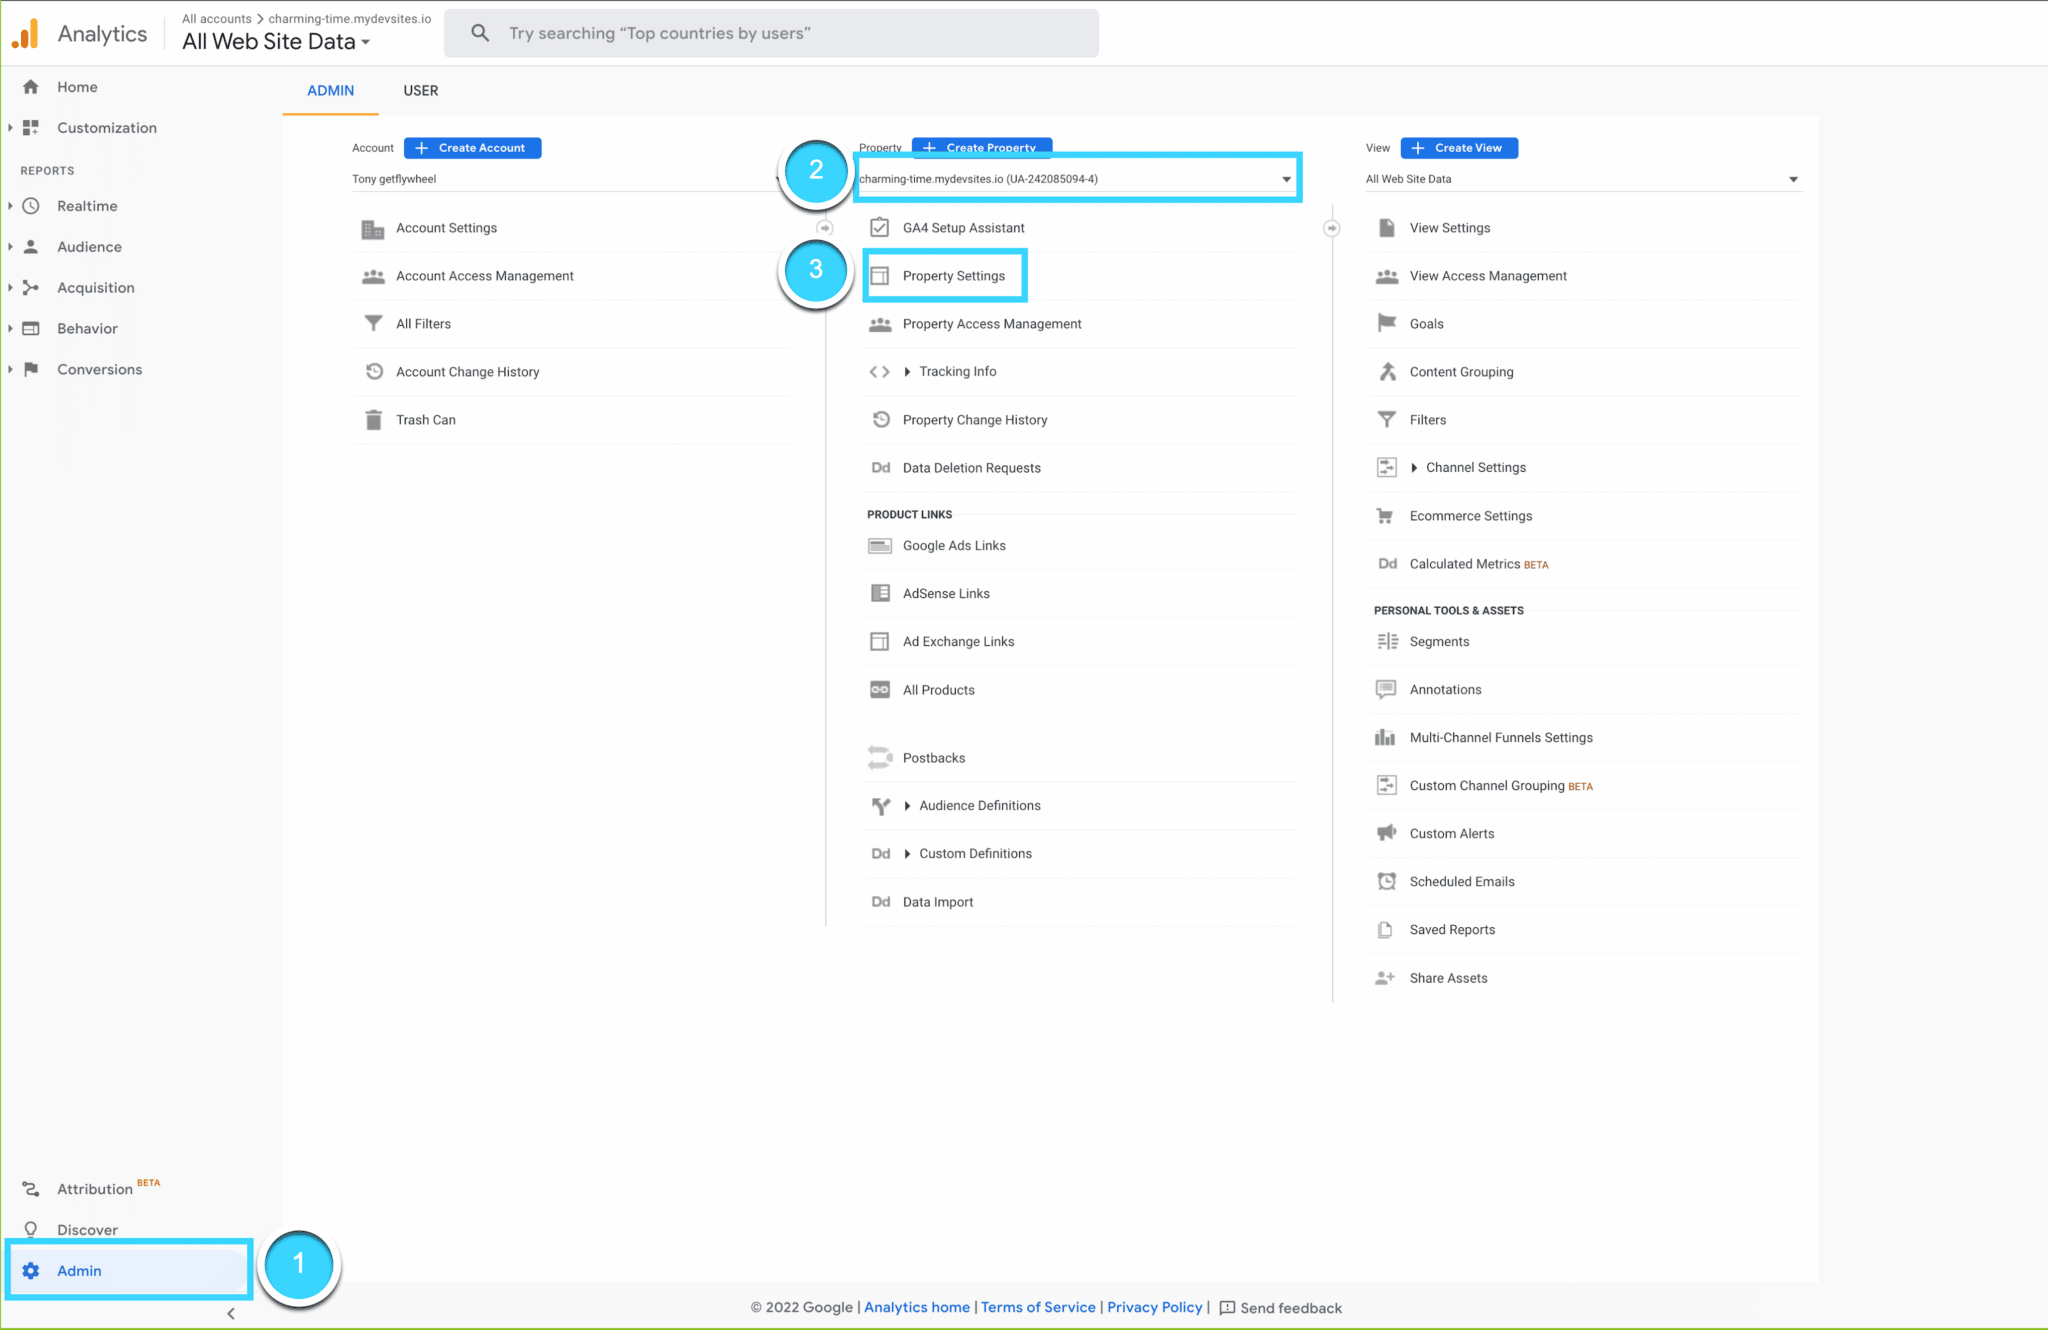
Task: Click the Google Analytics logo
Action: [25, 32]
